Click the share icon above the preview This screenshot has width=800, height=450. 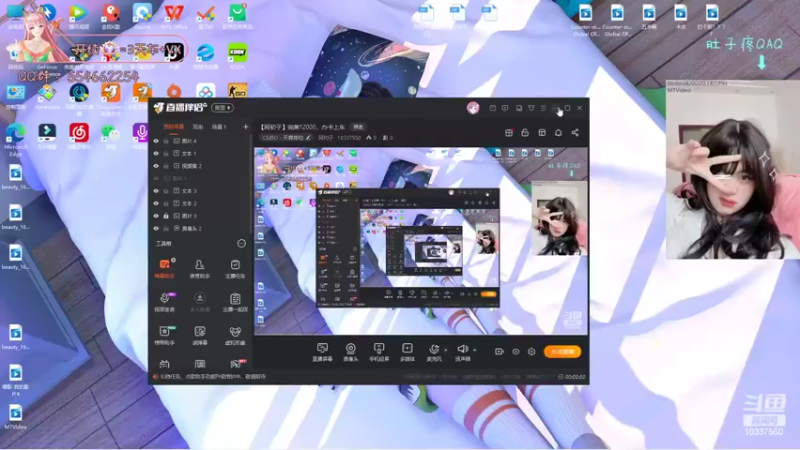[575, 133]
